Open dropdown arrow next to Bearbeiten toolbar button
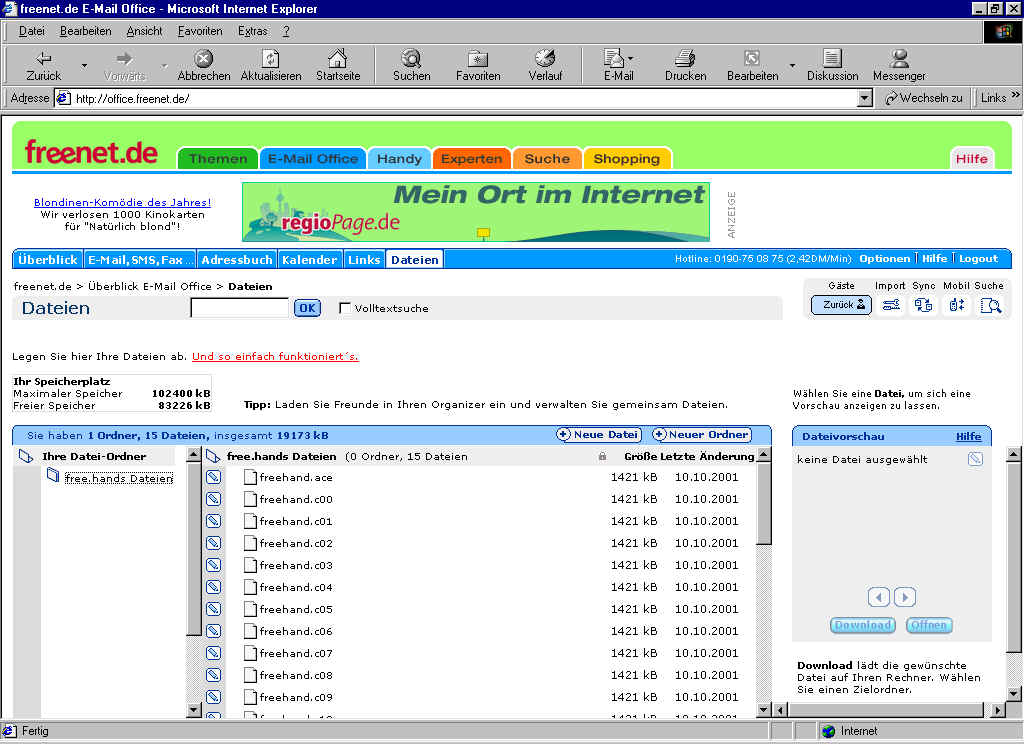The image size is (1024, 744). [792, 65]
